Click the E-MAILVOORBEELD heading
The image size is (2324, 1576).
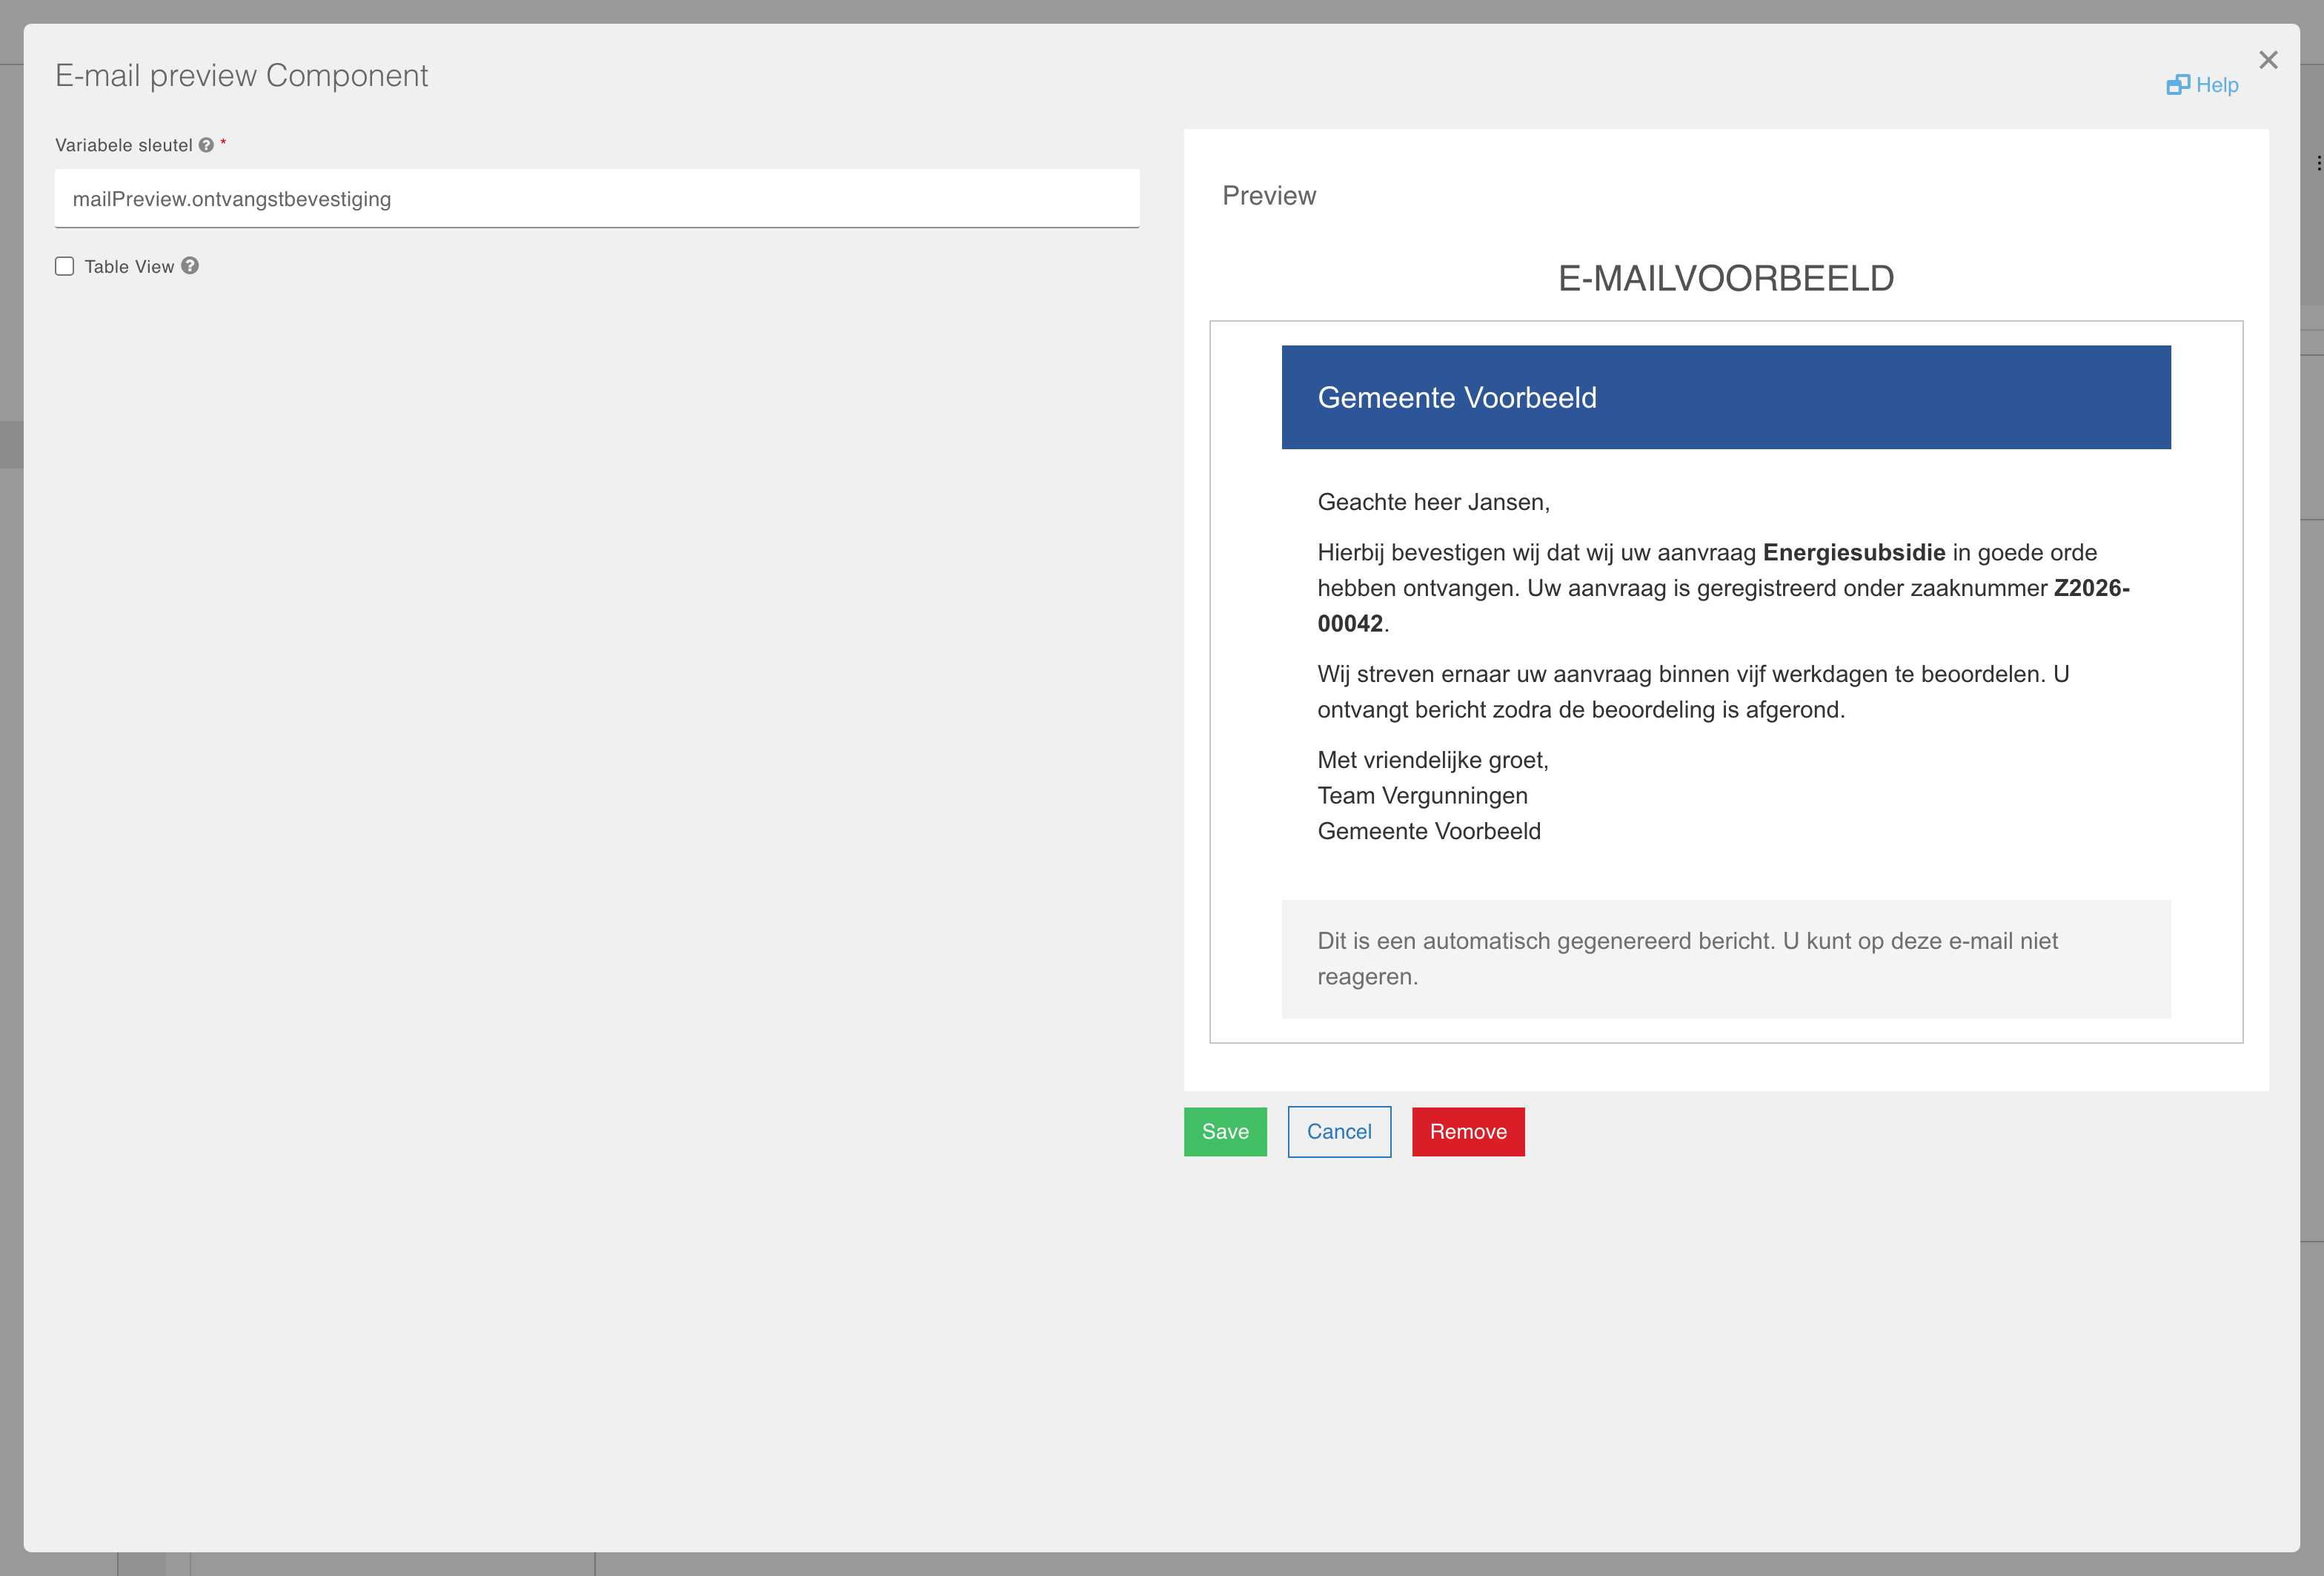[1726, 278]
